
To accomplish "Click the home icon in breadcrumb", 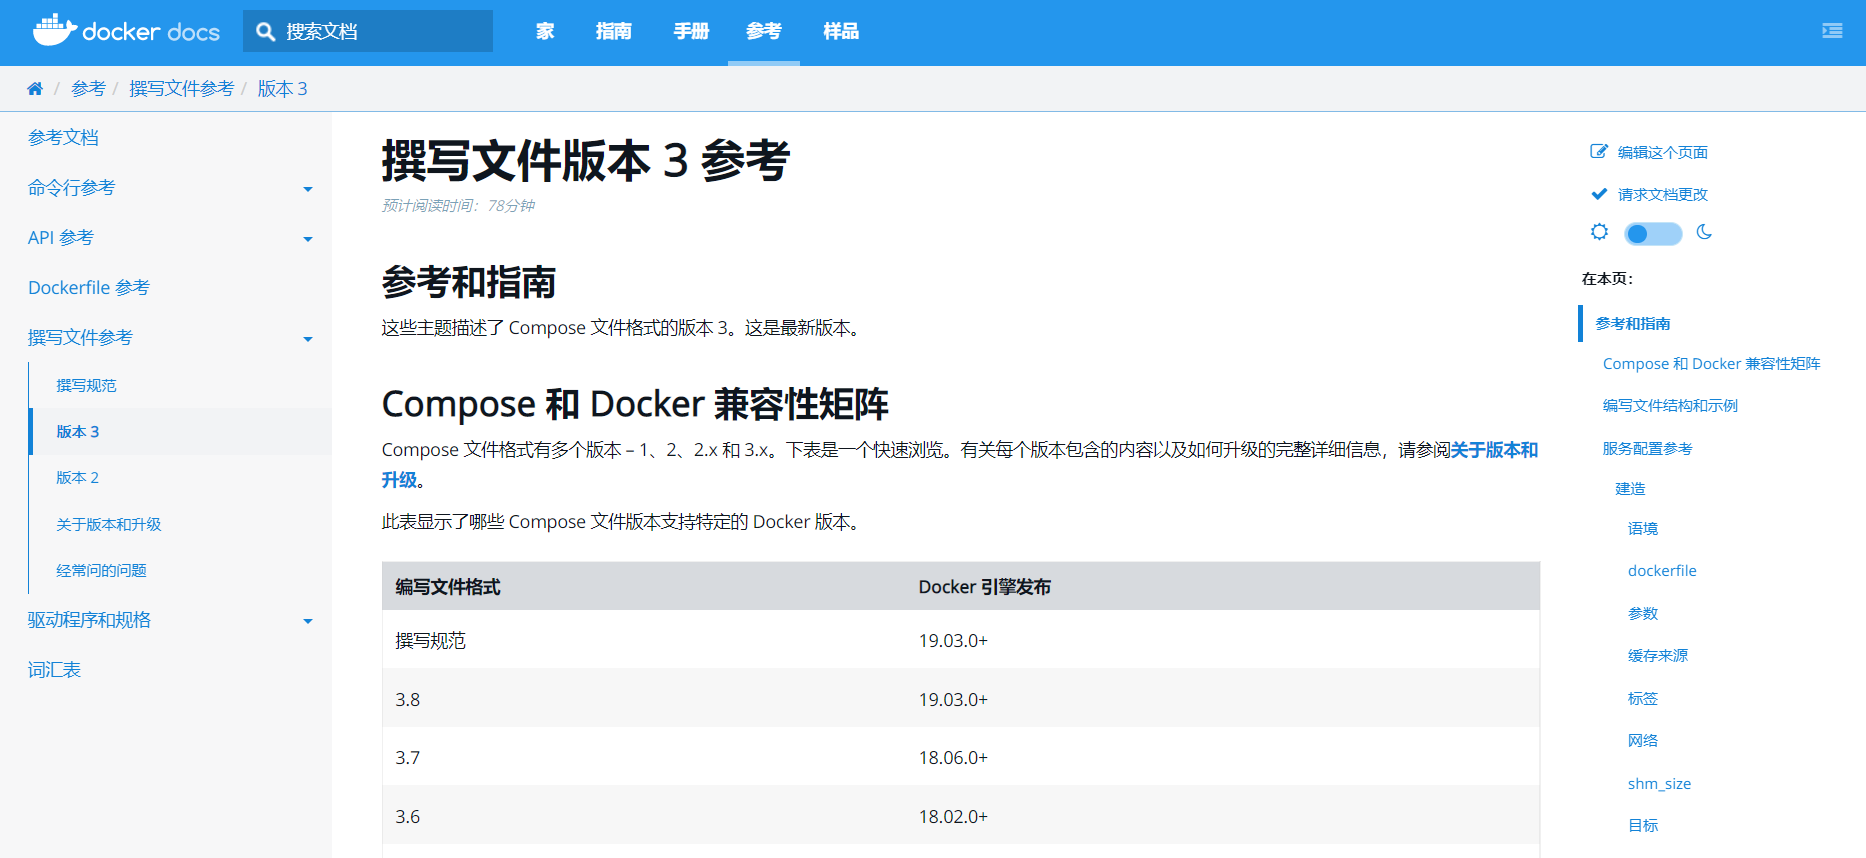I will (35, 89).
